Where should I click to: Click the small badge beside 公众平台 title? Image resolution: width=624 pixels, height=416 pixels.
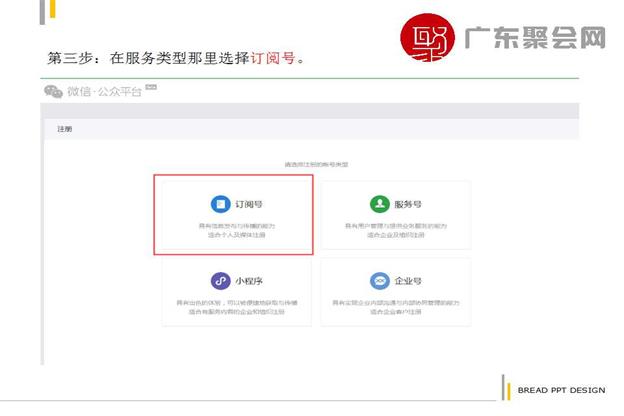coord(151,89)
